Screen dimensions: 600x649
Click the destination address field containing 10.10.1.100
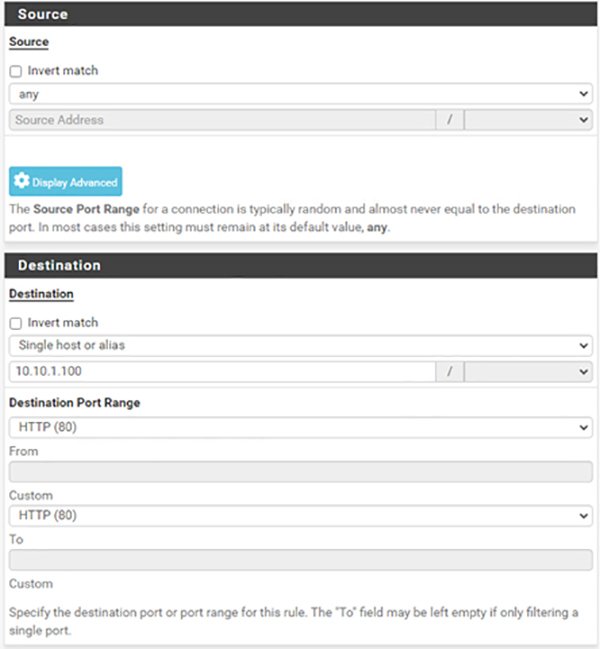click(222, 371)
